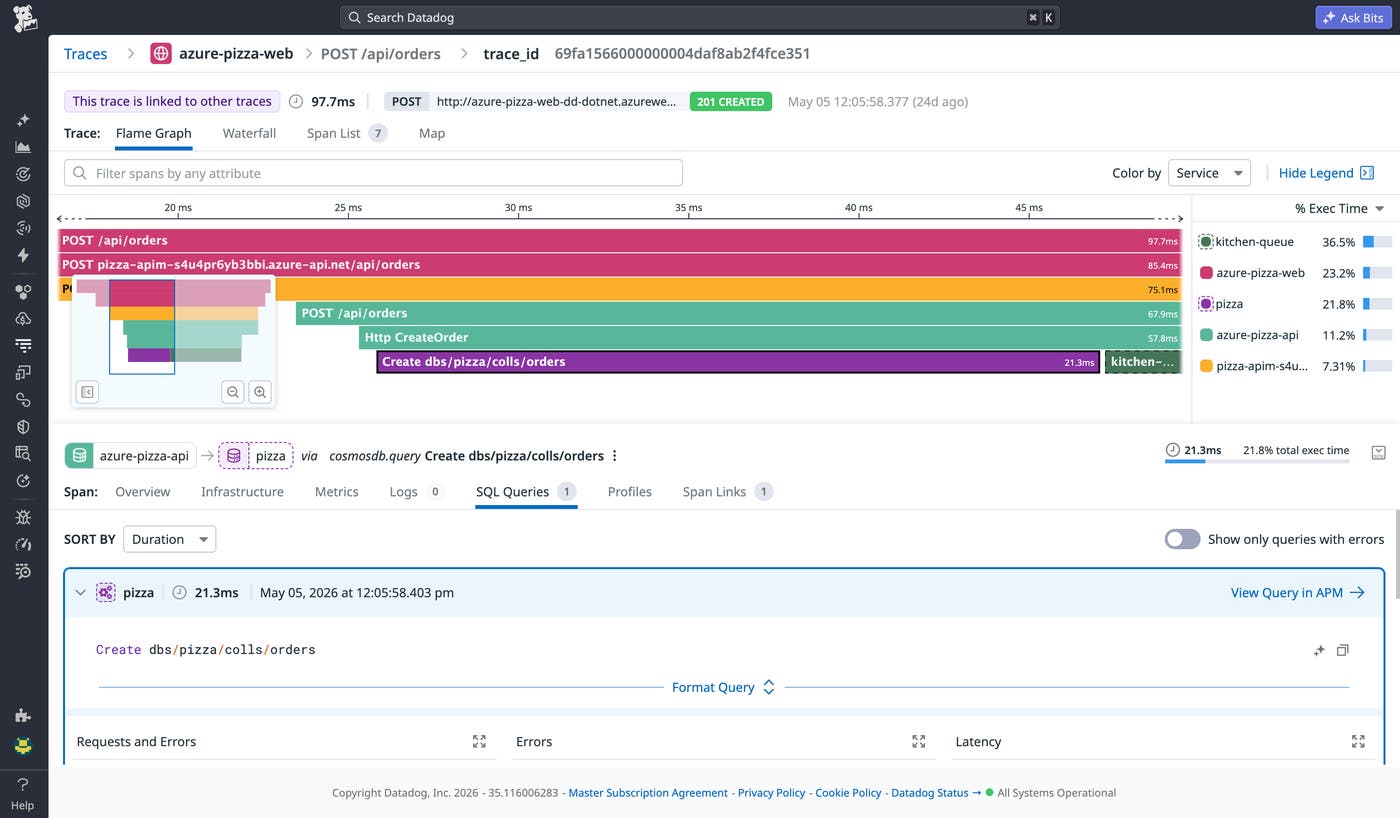Focus the Filter spans by any attribute field
This screenshot has height=818, width=1400.
373,173
